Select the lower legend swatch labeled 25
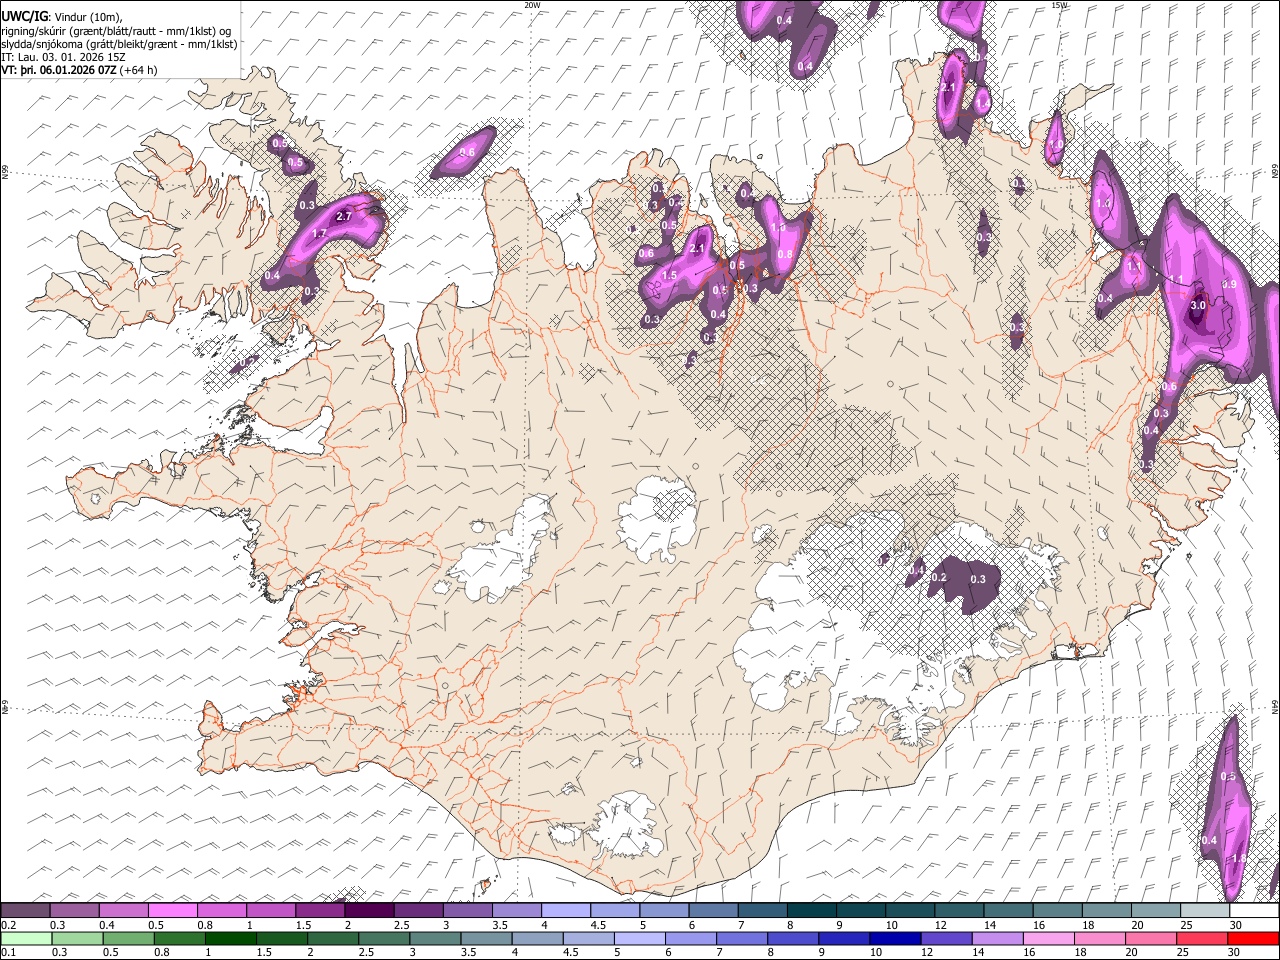 pos(1203,938)
